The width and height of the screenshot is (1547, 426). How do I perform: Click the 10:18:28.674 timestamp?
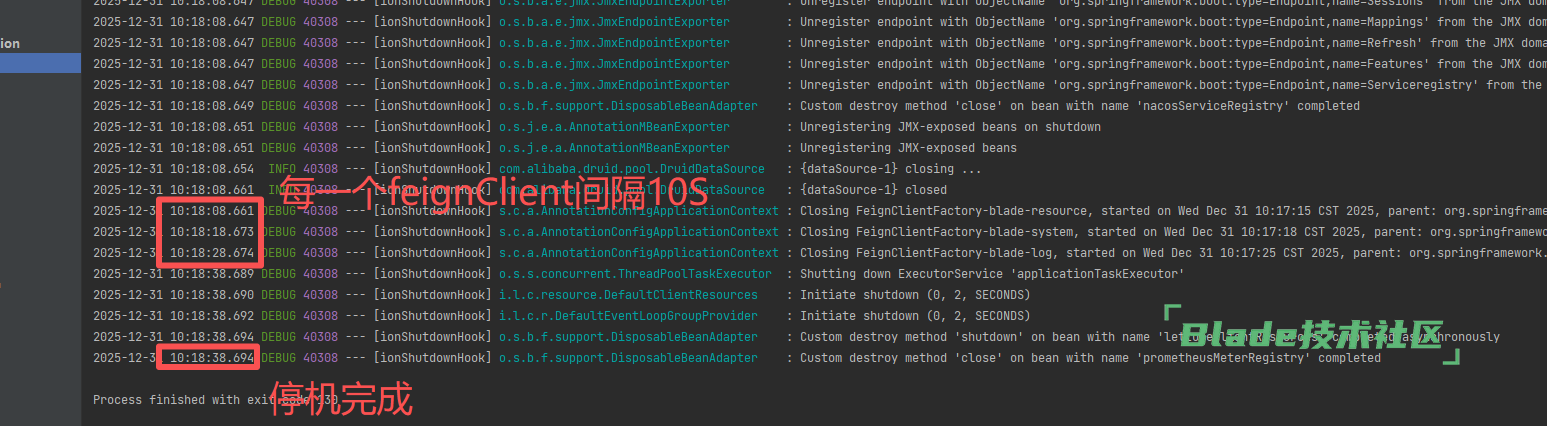211,253
